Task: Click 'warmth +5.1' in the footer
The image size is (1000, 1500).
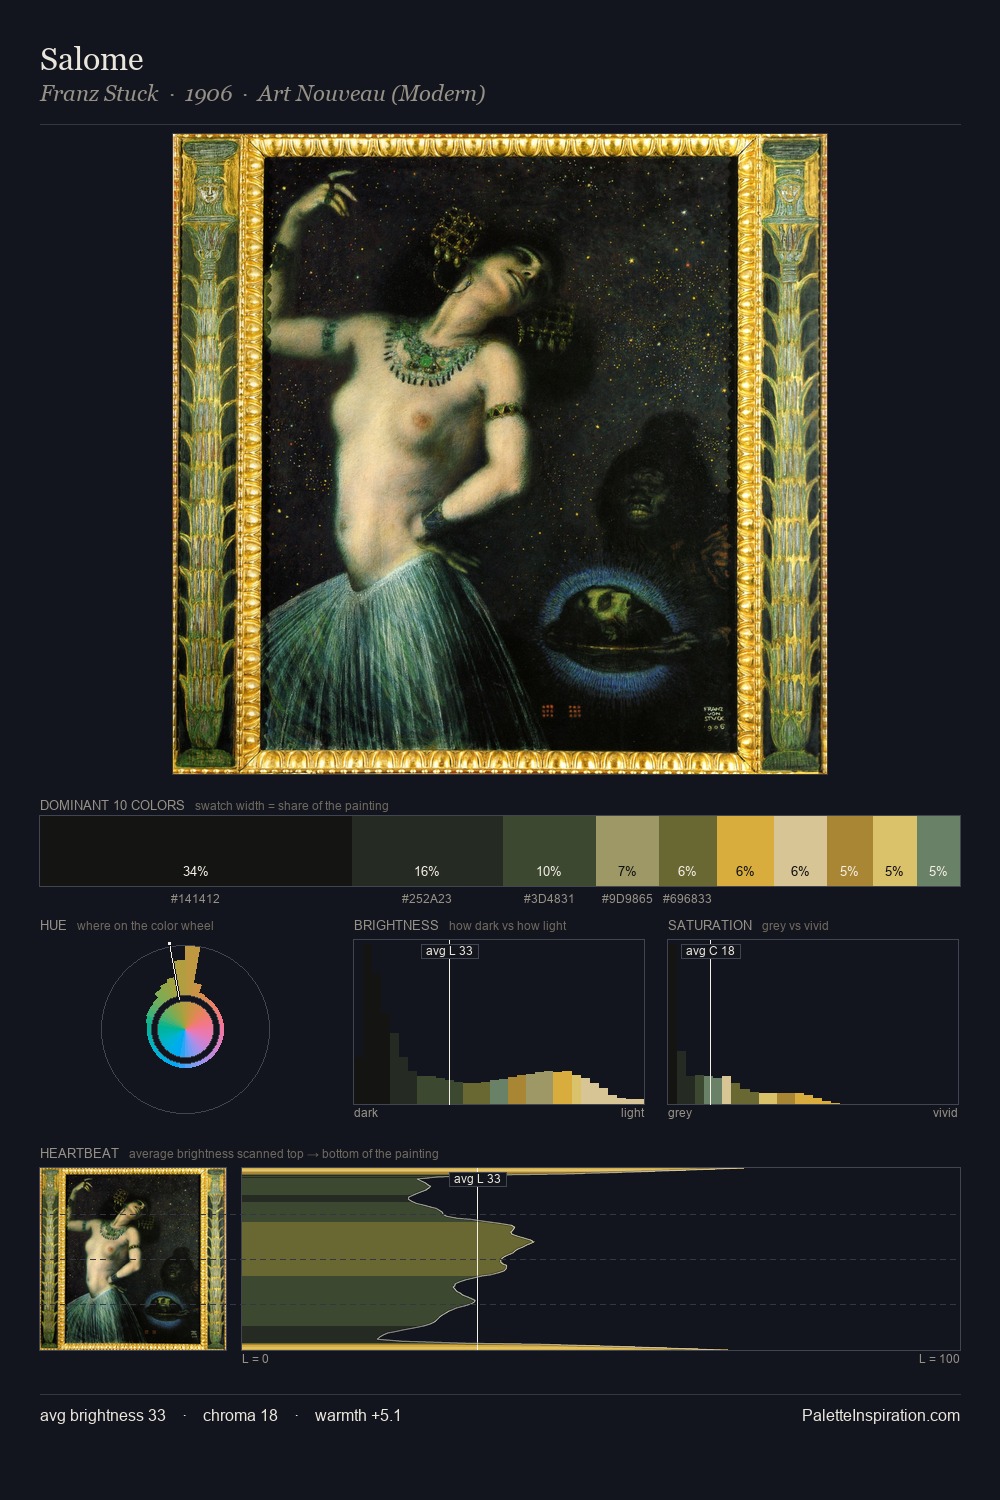Action: [x=358, y=1416]
